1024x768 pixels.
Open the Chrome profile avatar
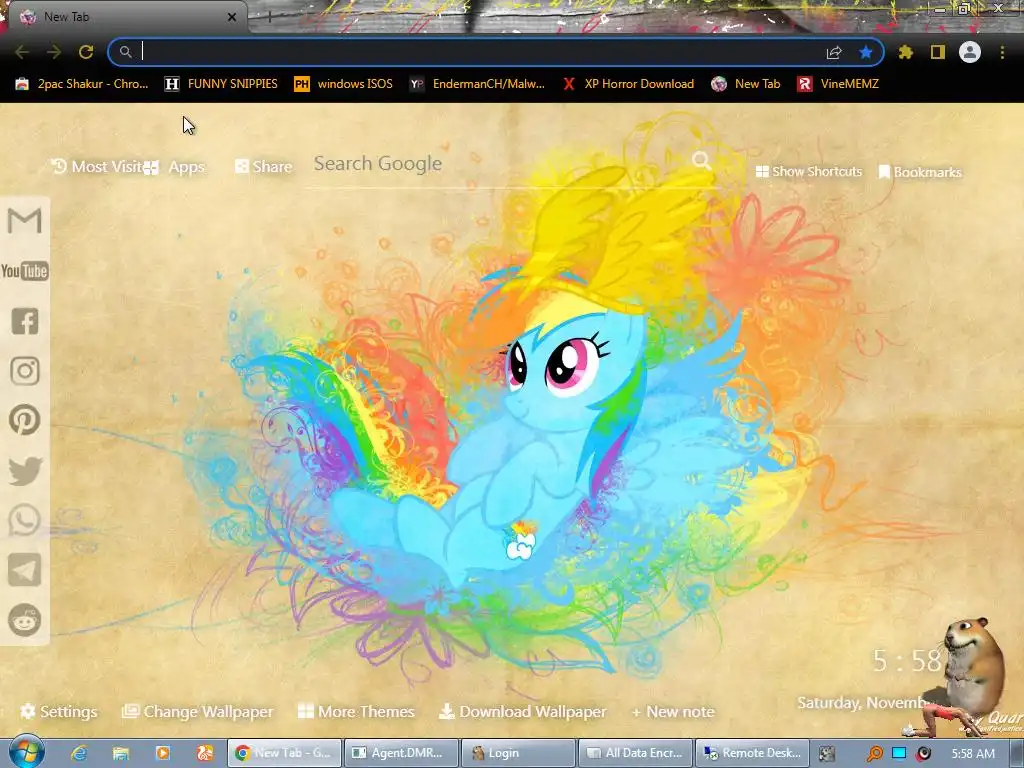970,52
